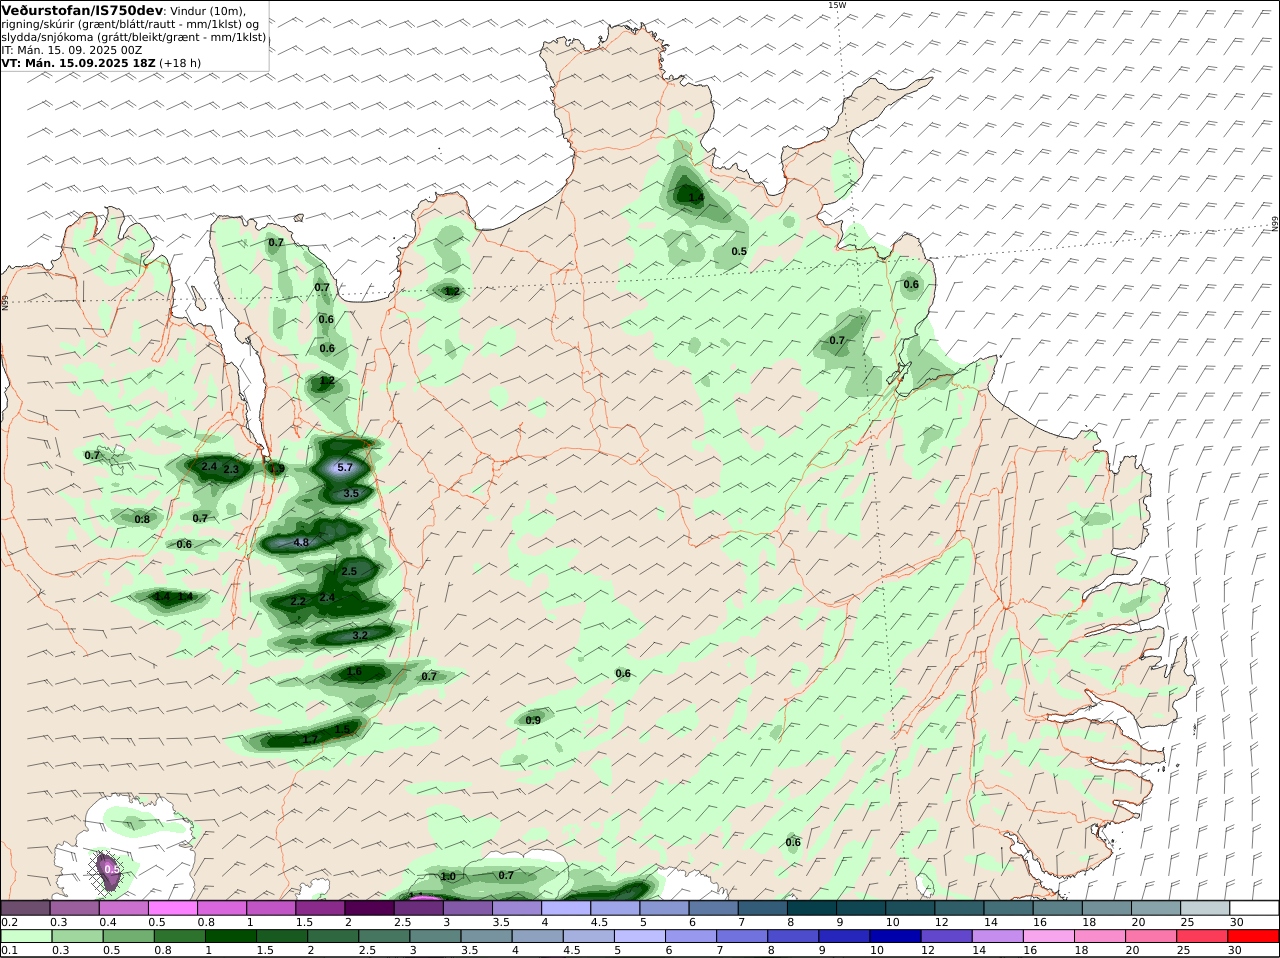1280x958 pixels.
Task: Select the green 0.5–0.8 rain legend swatch
Action: click(128, 937)
